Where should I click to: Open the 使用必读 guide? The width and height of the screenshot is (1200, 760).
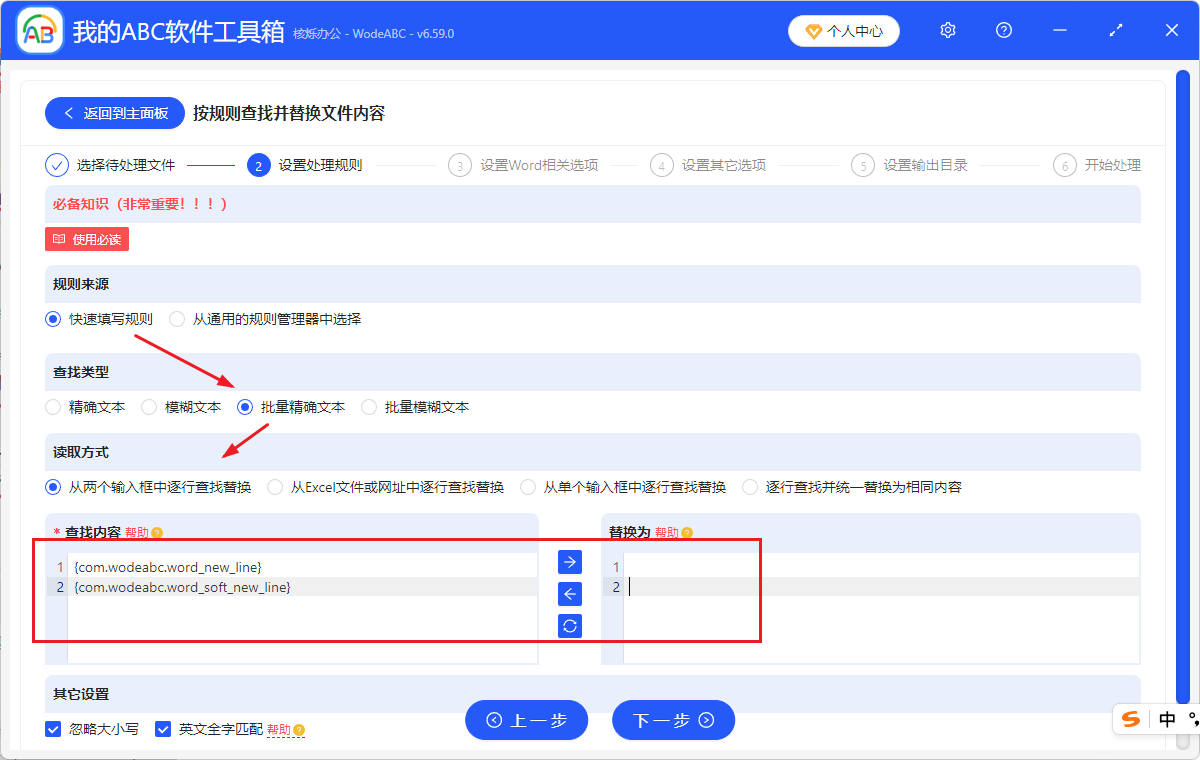(86, 238)
